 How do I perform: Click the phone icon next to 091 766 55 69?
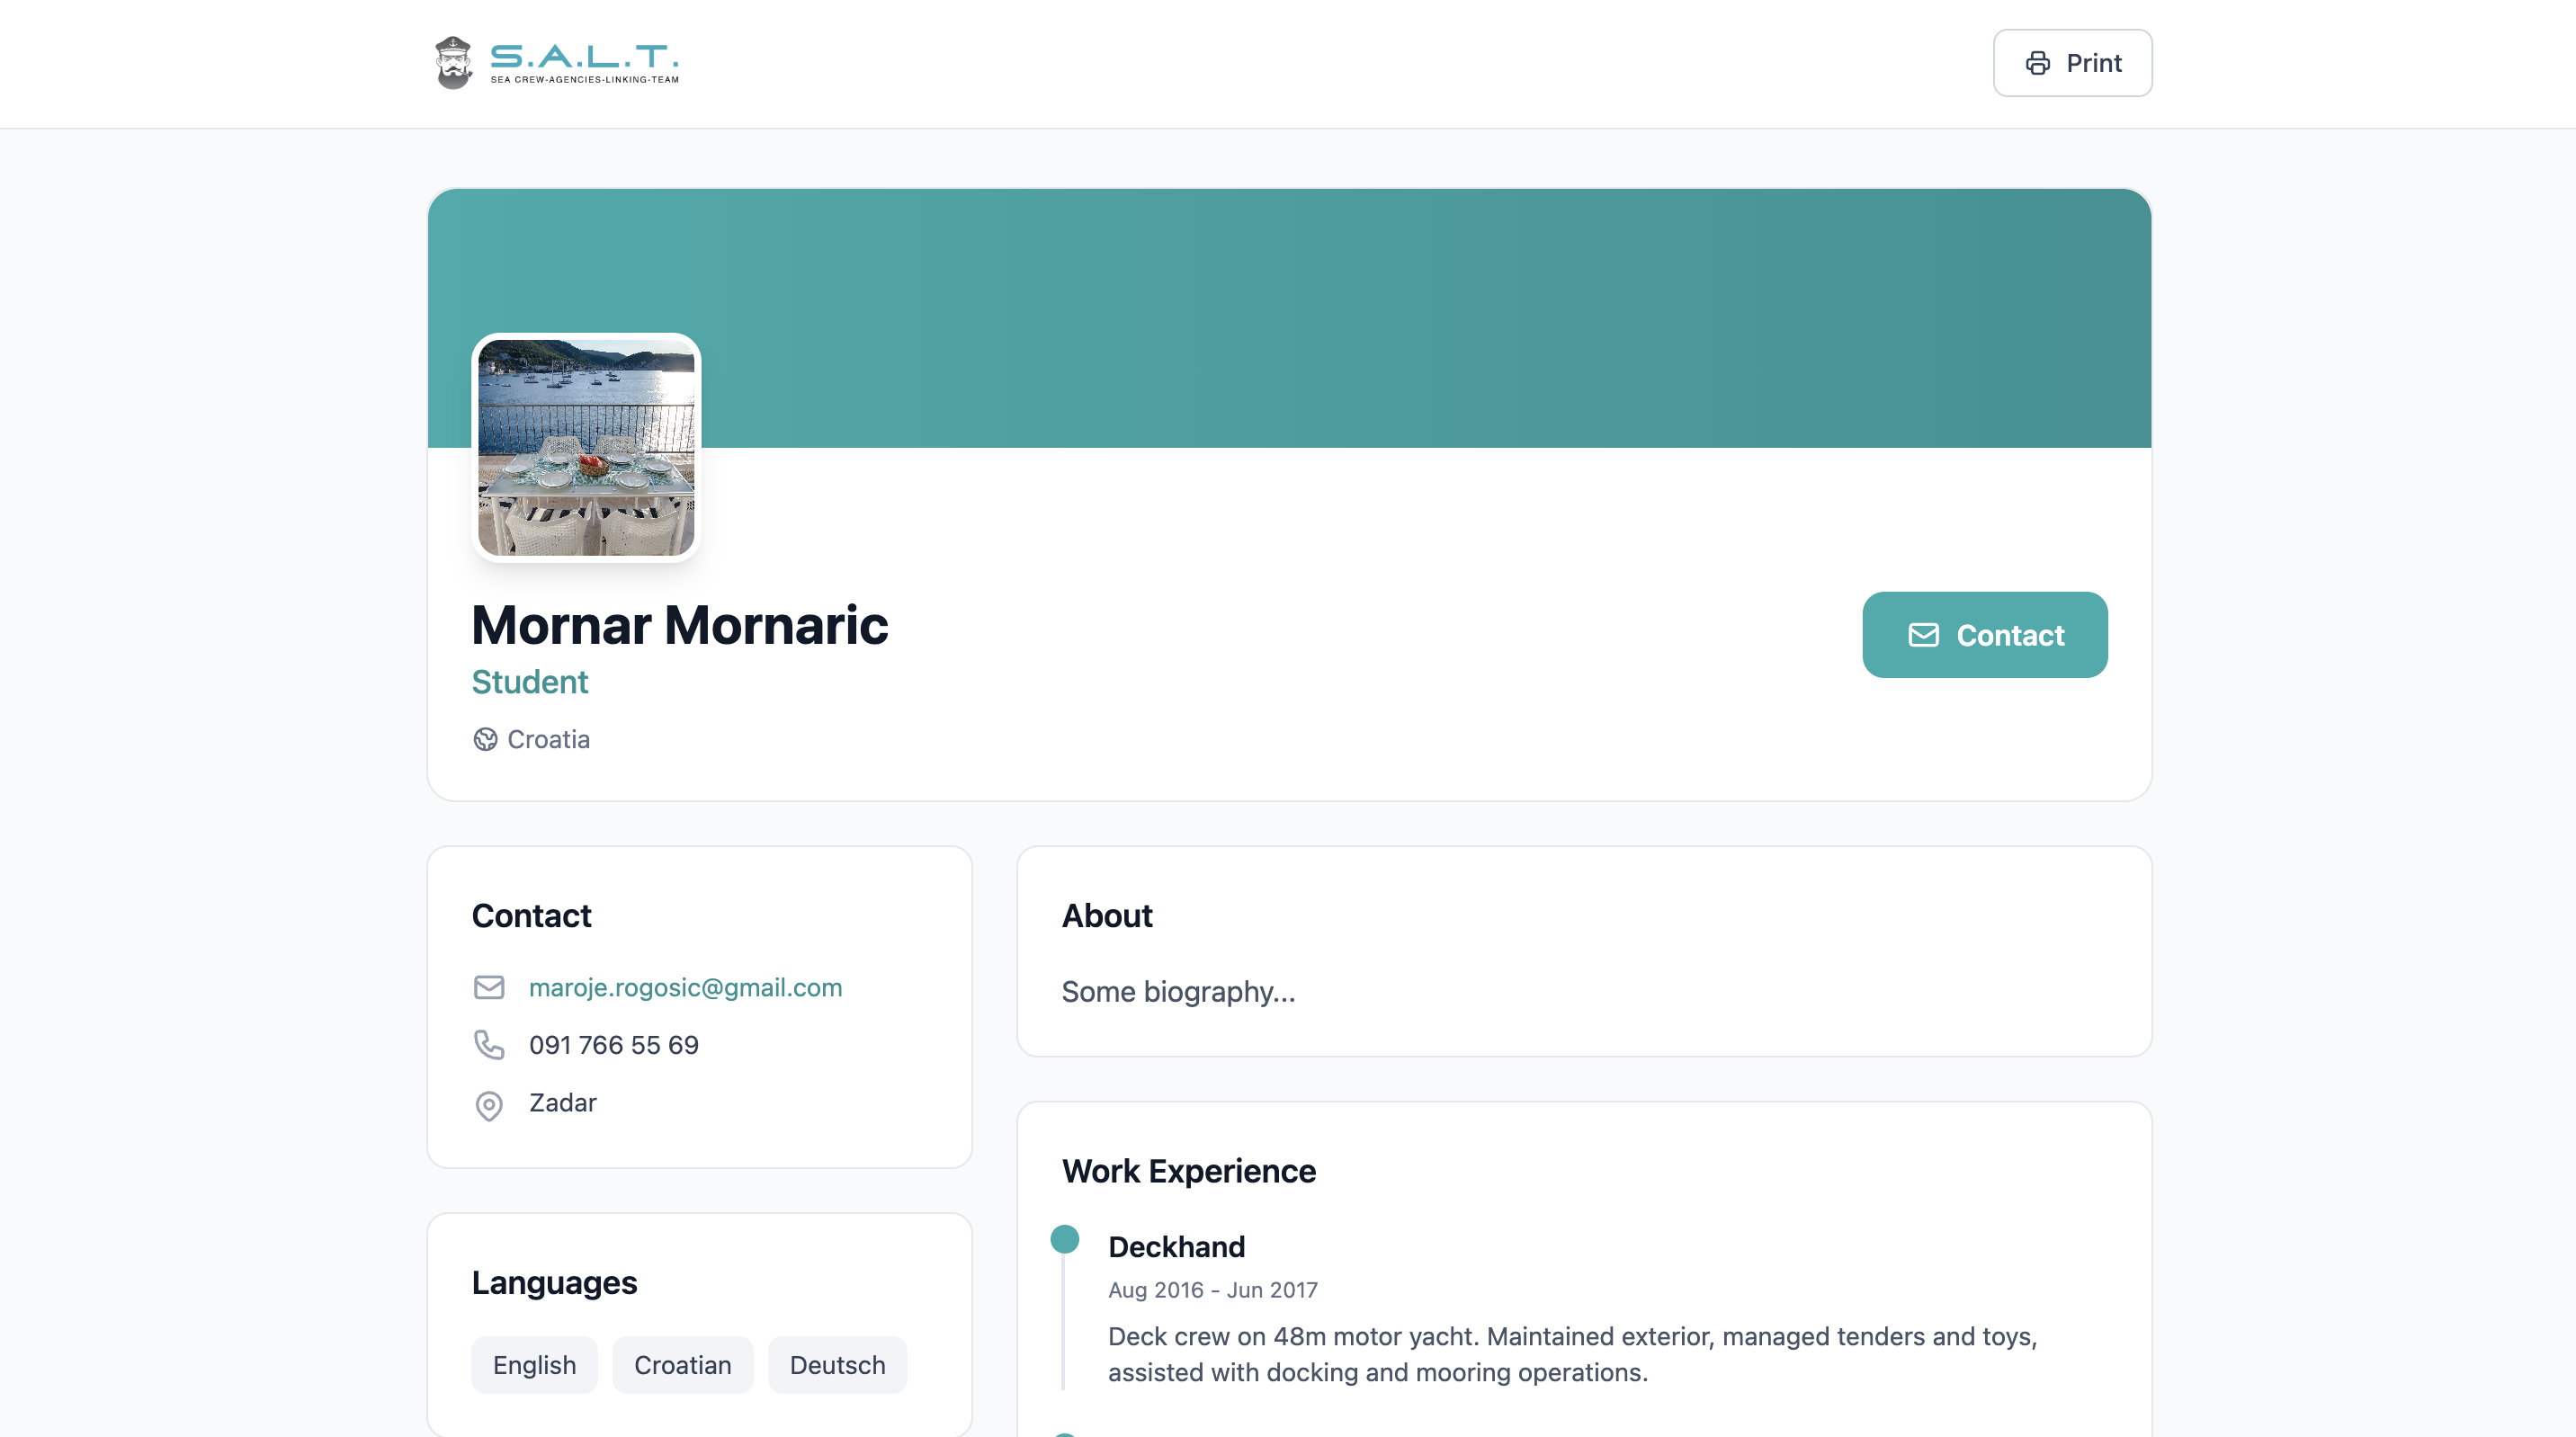point(489,1045)
